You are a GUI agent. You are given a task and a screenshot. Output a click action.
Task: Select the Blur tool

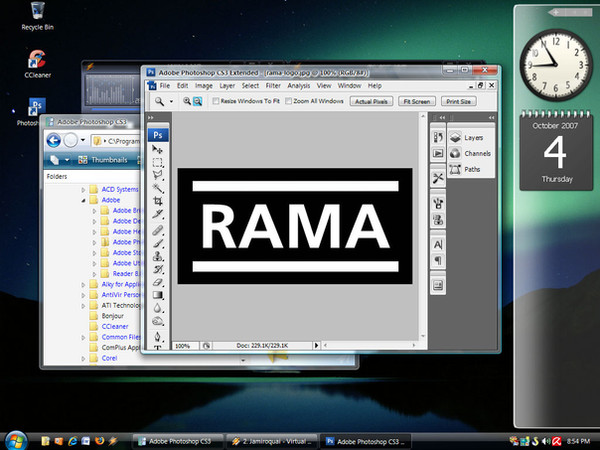click(x=158, y=308)
